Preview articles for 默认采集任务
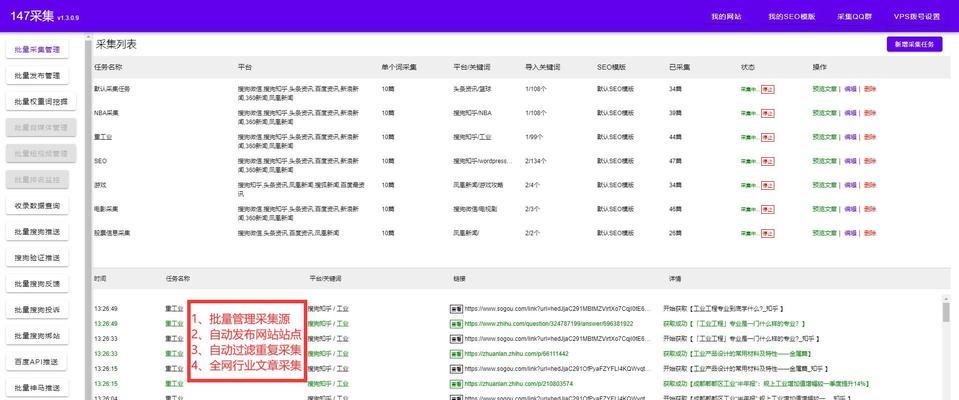Viewport: 959px width, 400px height. pyautogui.click(x=824, y=89)
